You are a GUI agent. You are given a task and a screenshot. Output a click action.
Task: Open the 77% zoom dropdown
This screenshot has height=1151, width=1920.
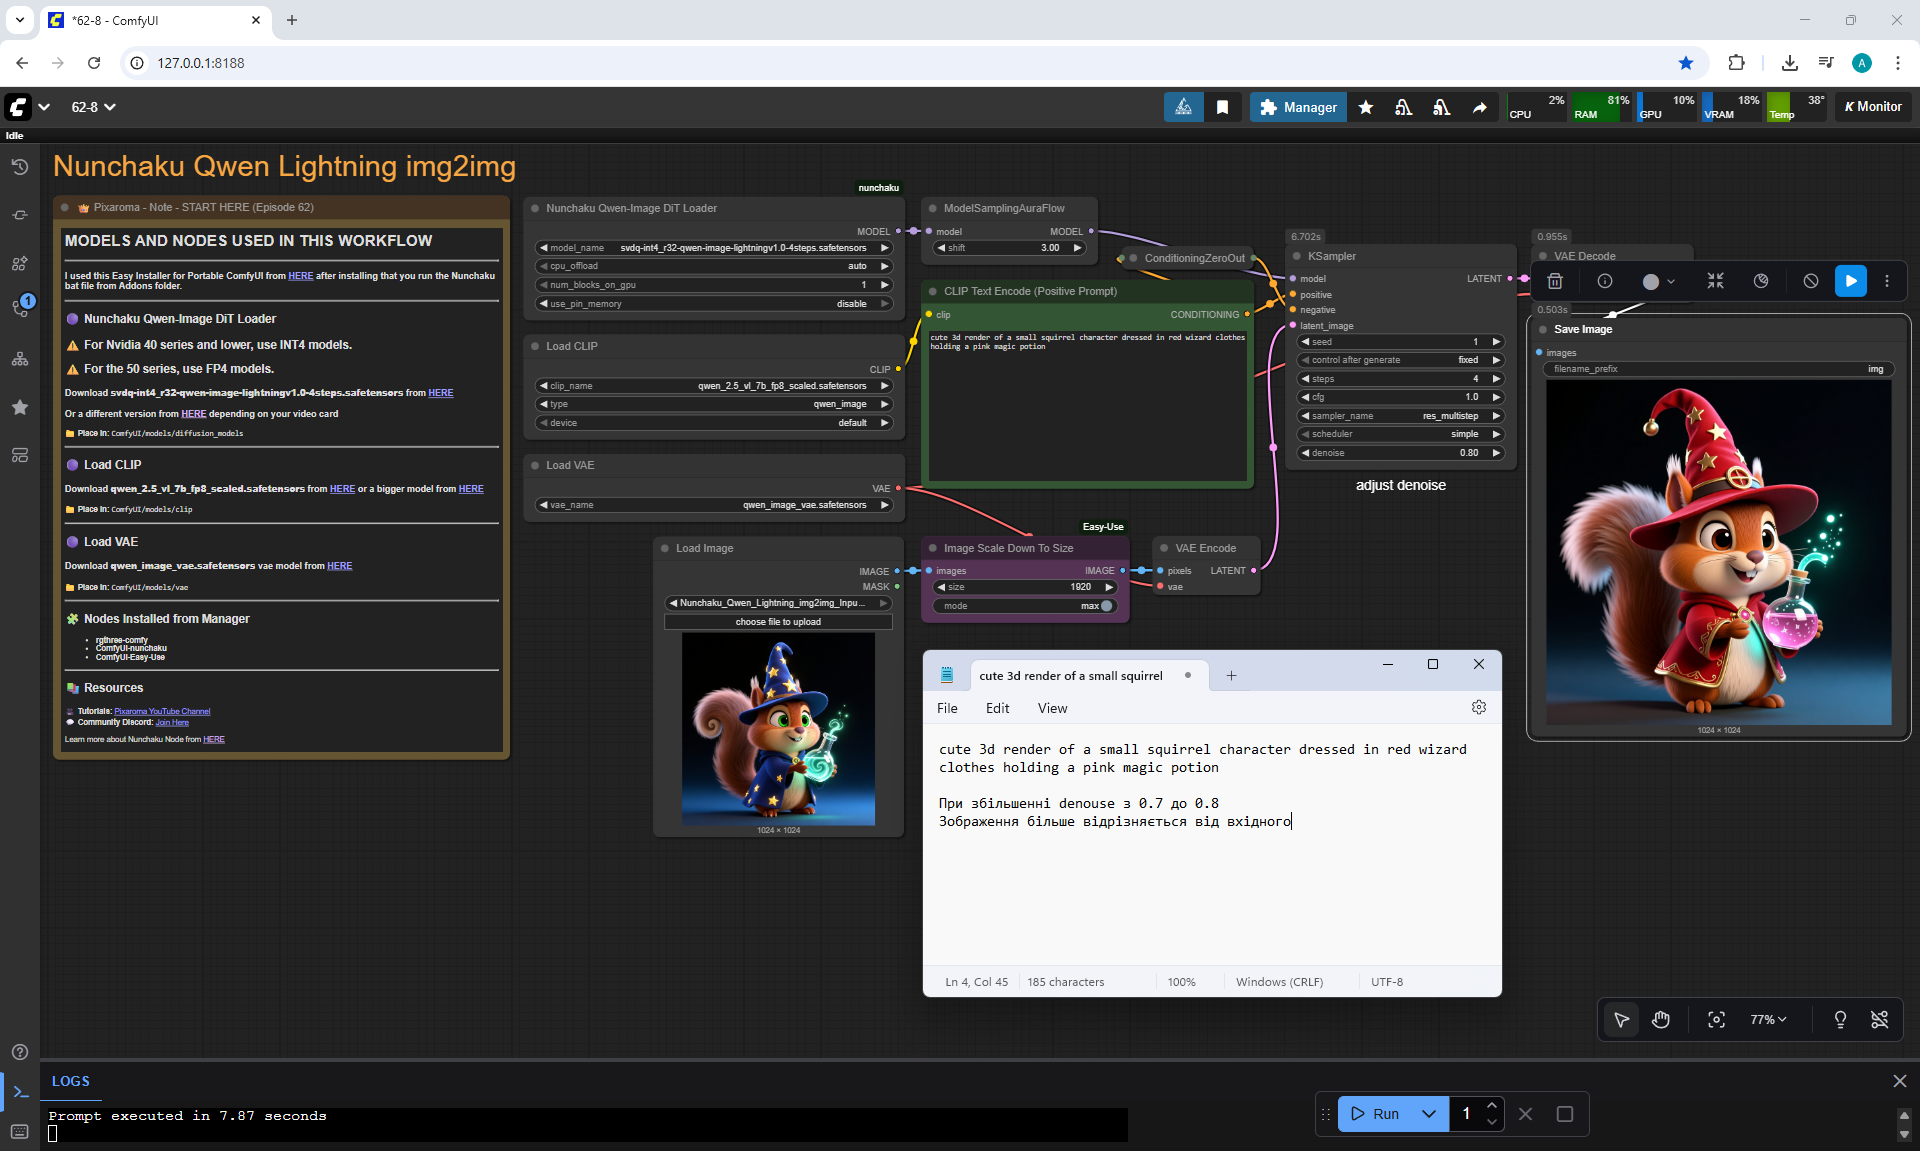[x=1767, y=1019]
